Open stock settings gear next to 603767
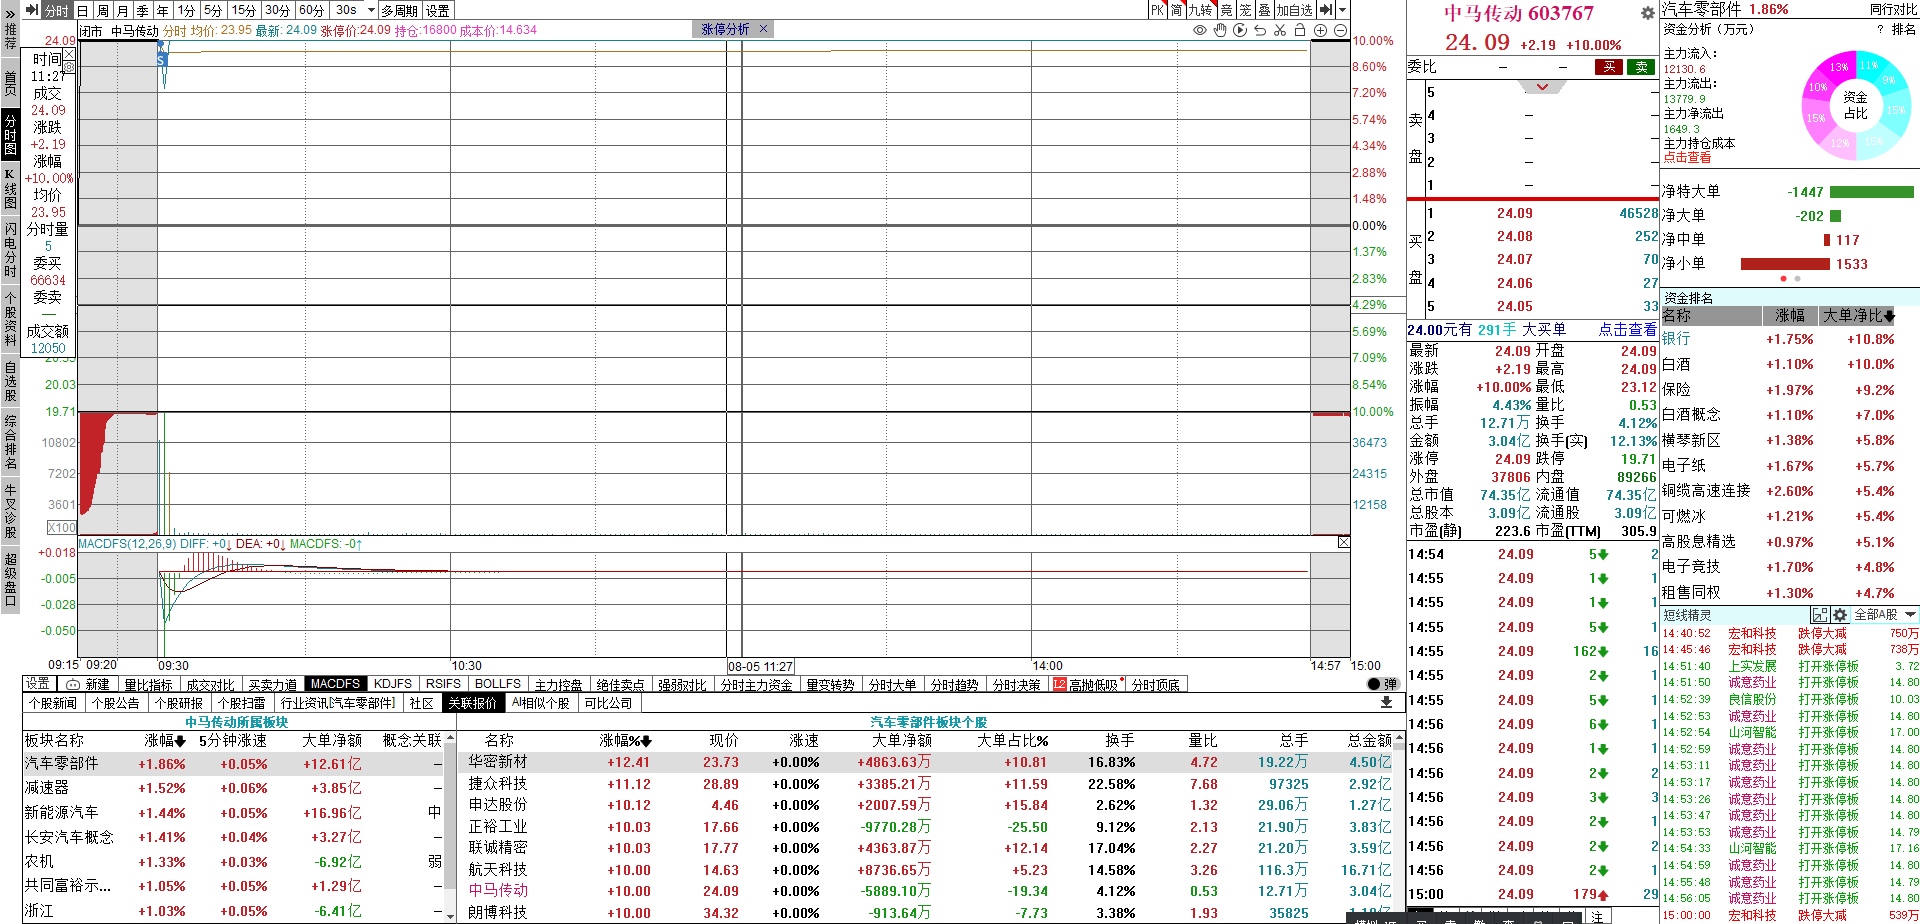The height and width of the screenshot is (924, 1920). (1647, 13)
